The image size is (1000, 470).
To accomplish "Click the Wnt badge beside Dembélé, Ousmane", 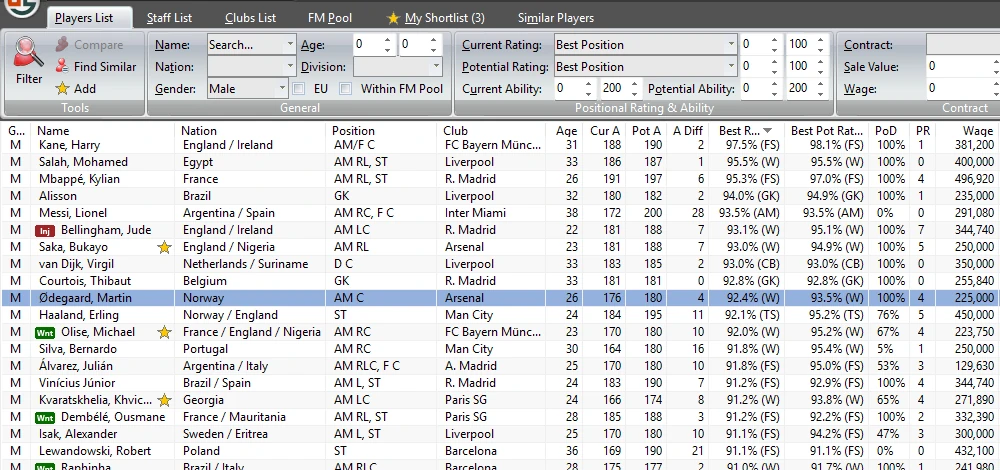I will tap(45, 418).
